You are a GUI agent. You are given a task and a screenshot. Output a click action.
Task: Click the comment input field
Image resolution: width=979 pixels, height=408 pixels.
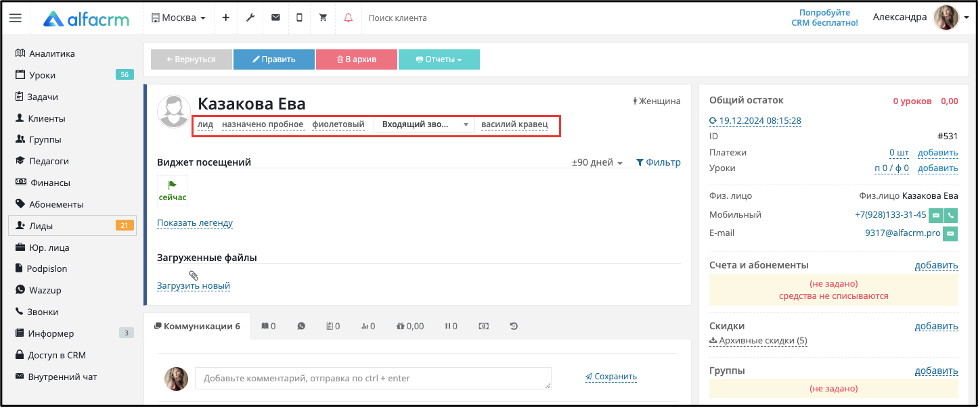373,378
